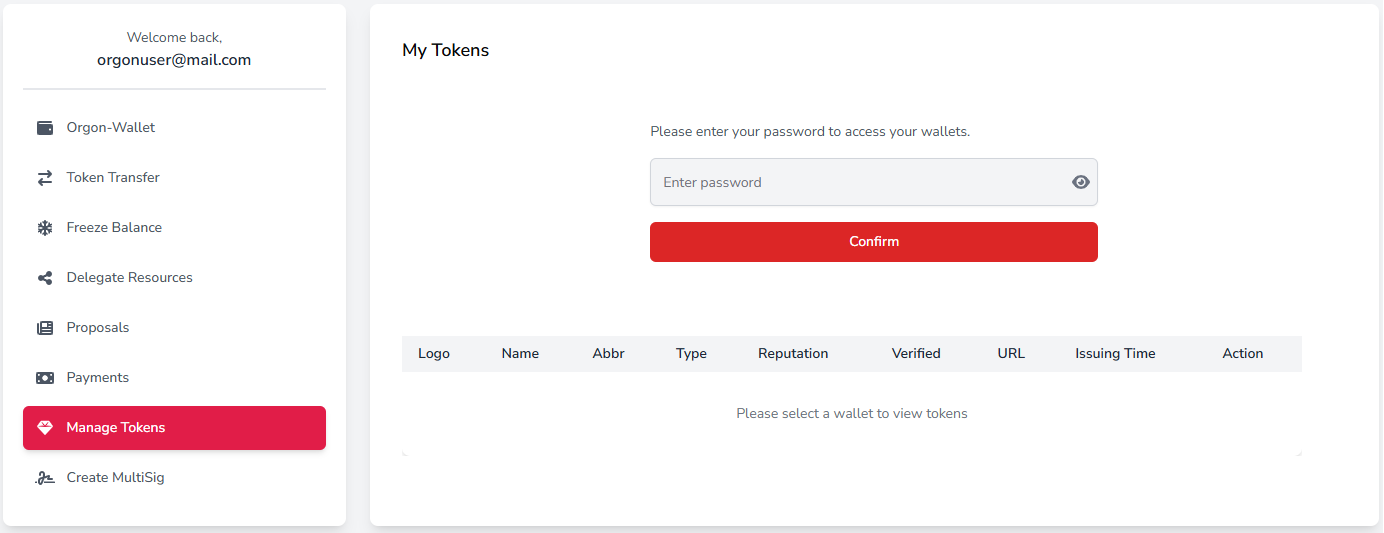1384x533 pixels.
Task: Click the Freeze Balance snowflake icon
Action: (45, 228)
